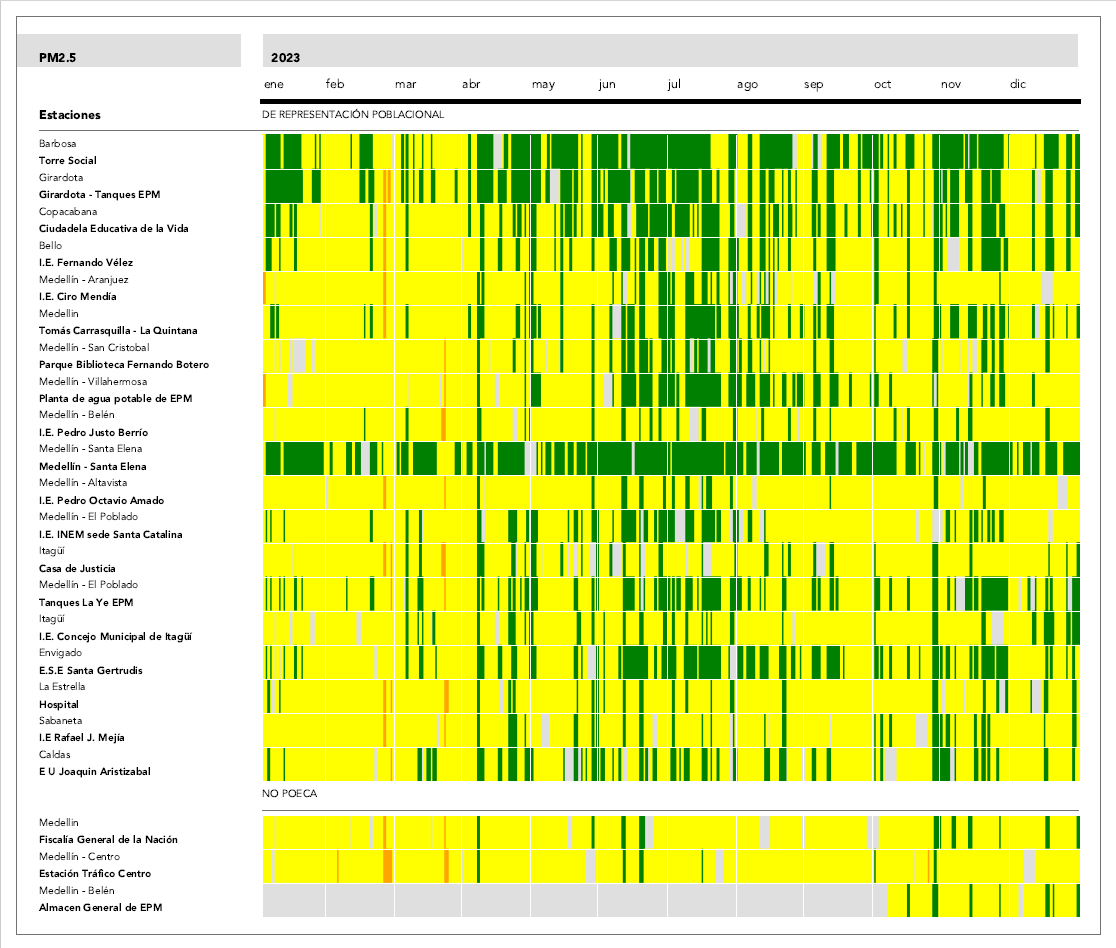Click the 'oct' month label
Screen dimensions: 1116x948
point(882,85)
